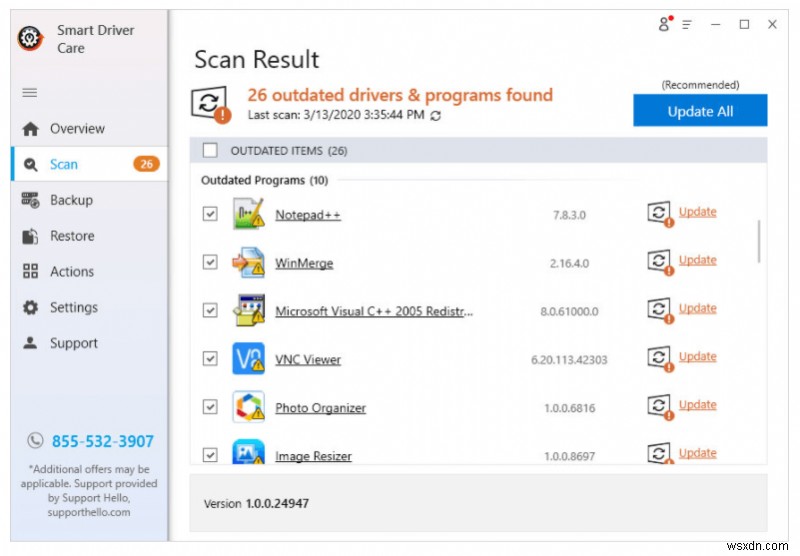Uncheck the Notepad++ checkbox
Screen dimensions: 800x556
(x=210, y=214)
